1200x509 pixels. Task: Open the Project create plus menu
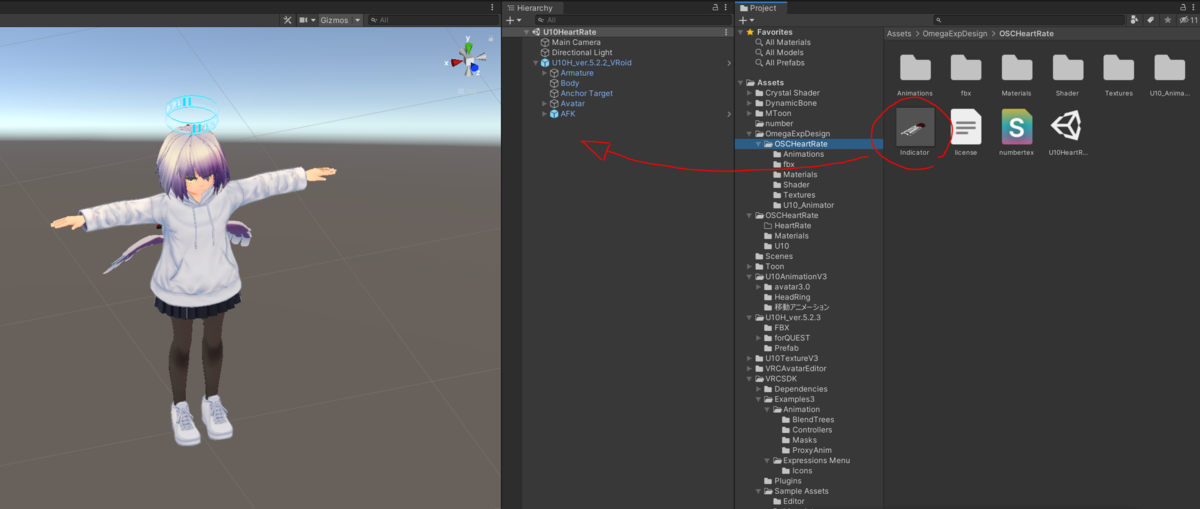pyautogui.click(x=745, y=20)
